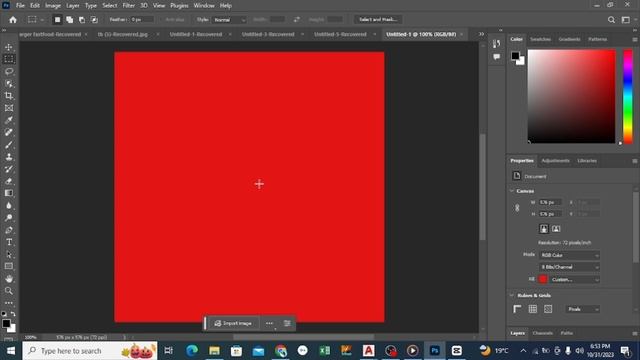Open the Layer menu
640x360 pixels.
(73, 6)
